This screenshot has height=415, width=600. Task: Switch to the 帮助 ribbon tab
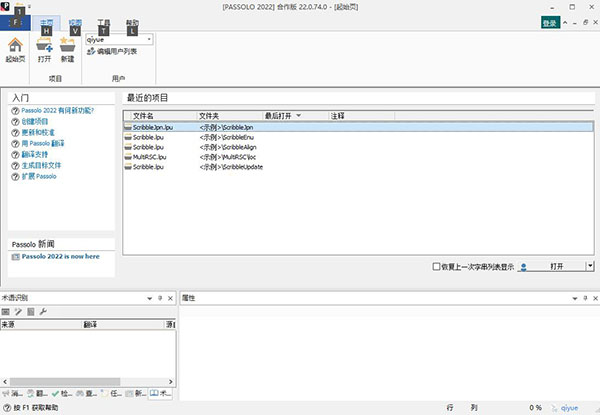pyautogui.click(x=132, y=23)
